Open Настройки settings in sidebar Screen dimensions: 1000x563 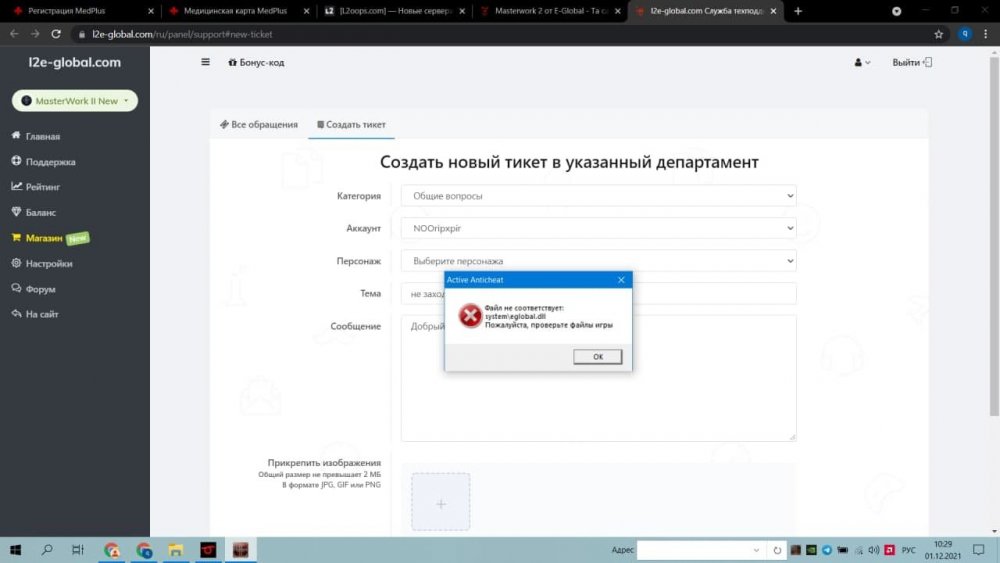click(48, 264)
